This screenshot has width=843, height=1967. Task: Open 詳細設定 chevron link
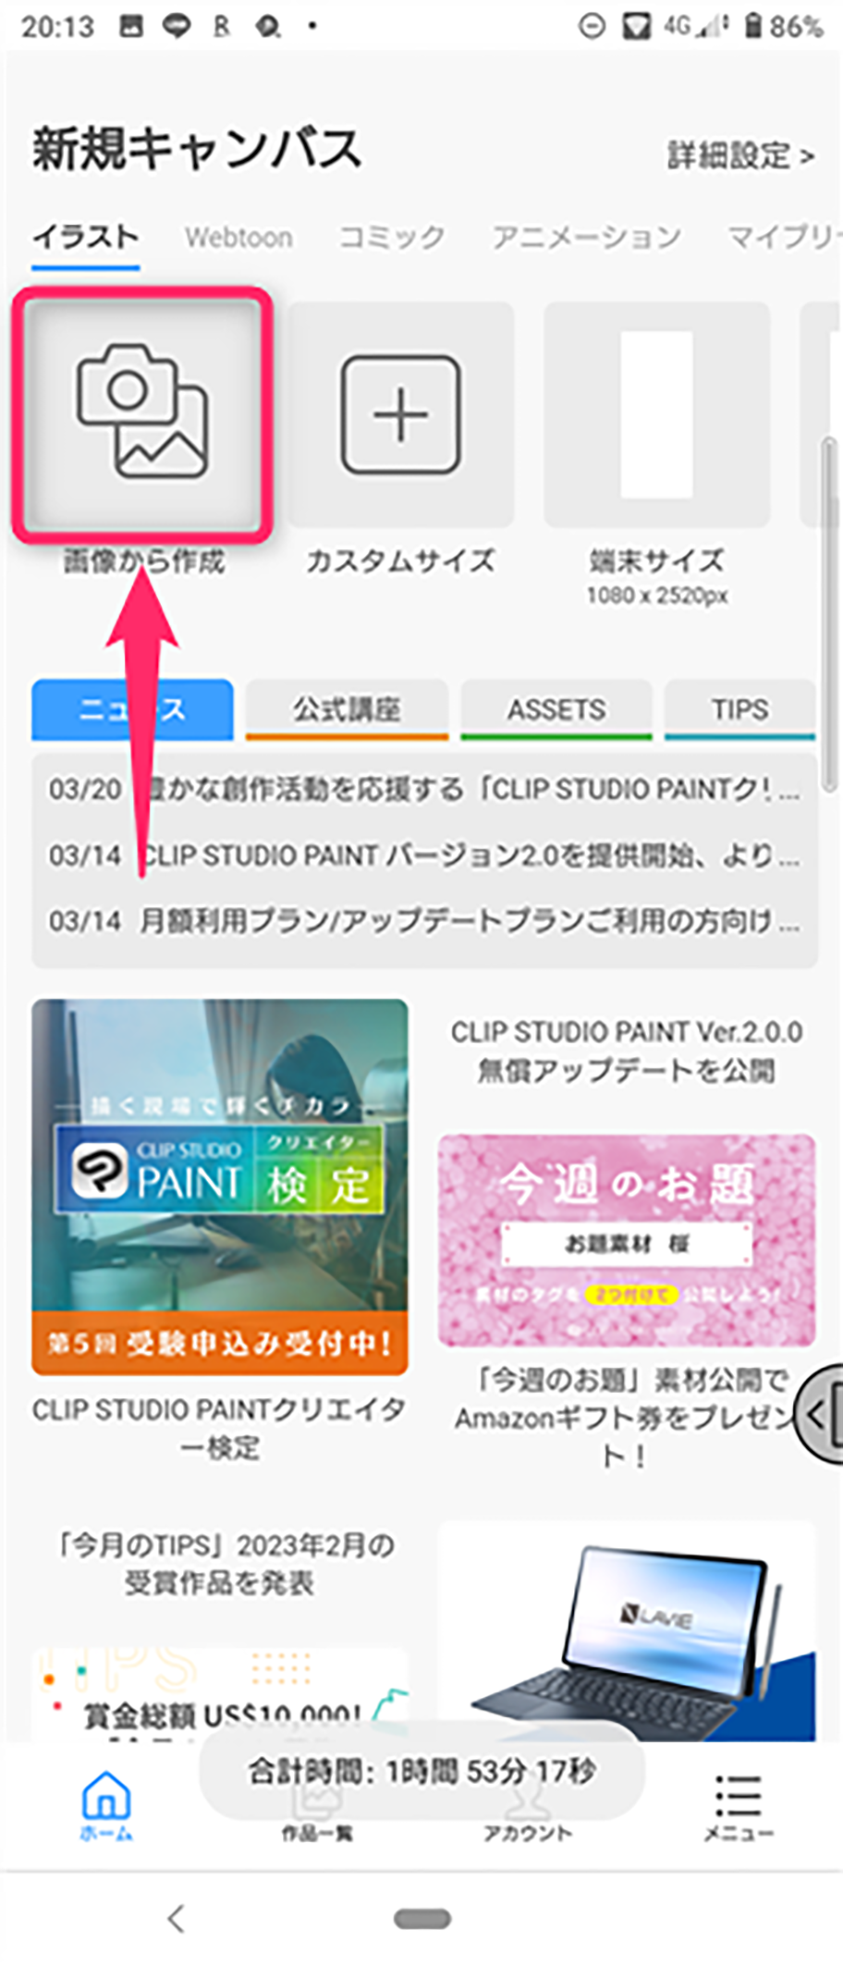(740, 155)
